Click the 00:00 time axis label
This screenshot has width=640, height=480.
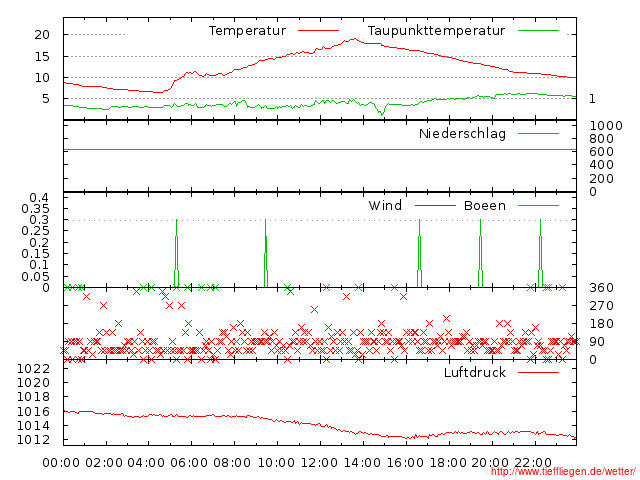tap(61, 463)
